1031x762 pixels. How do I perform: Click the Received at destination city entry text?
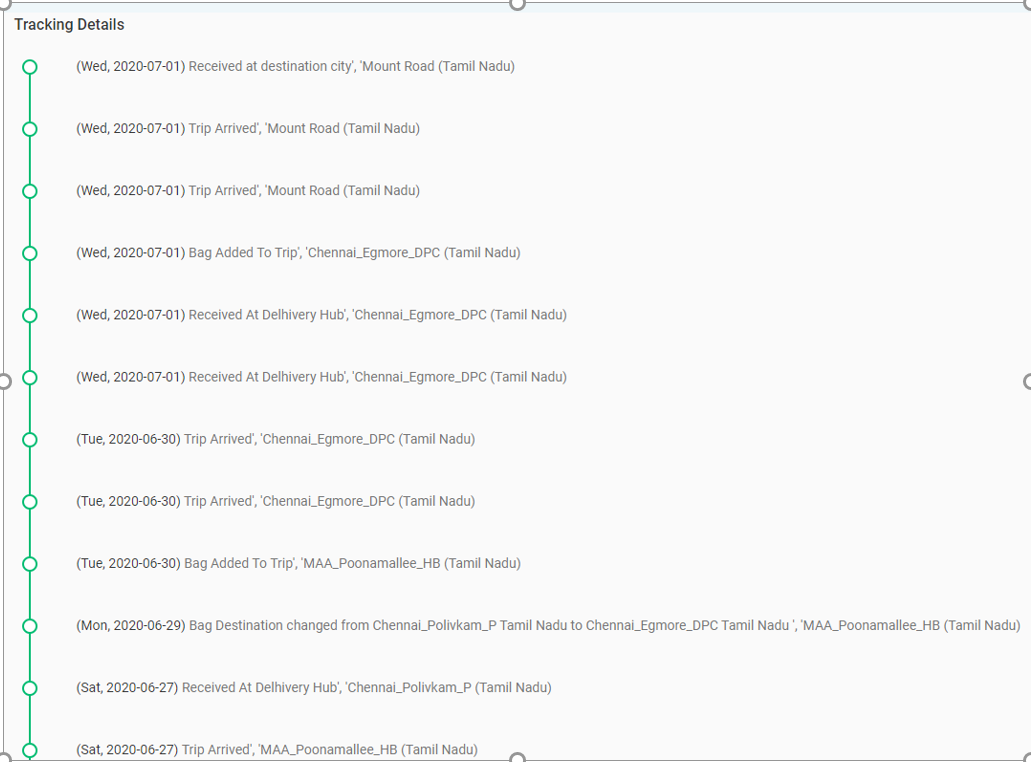point(295,67)
